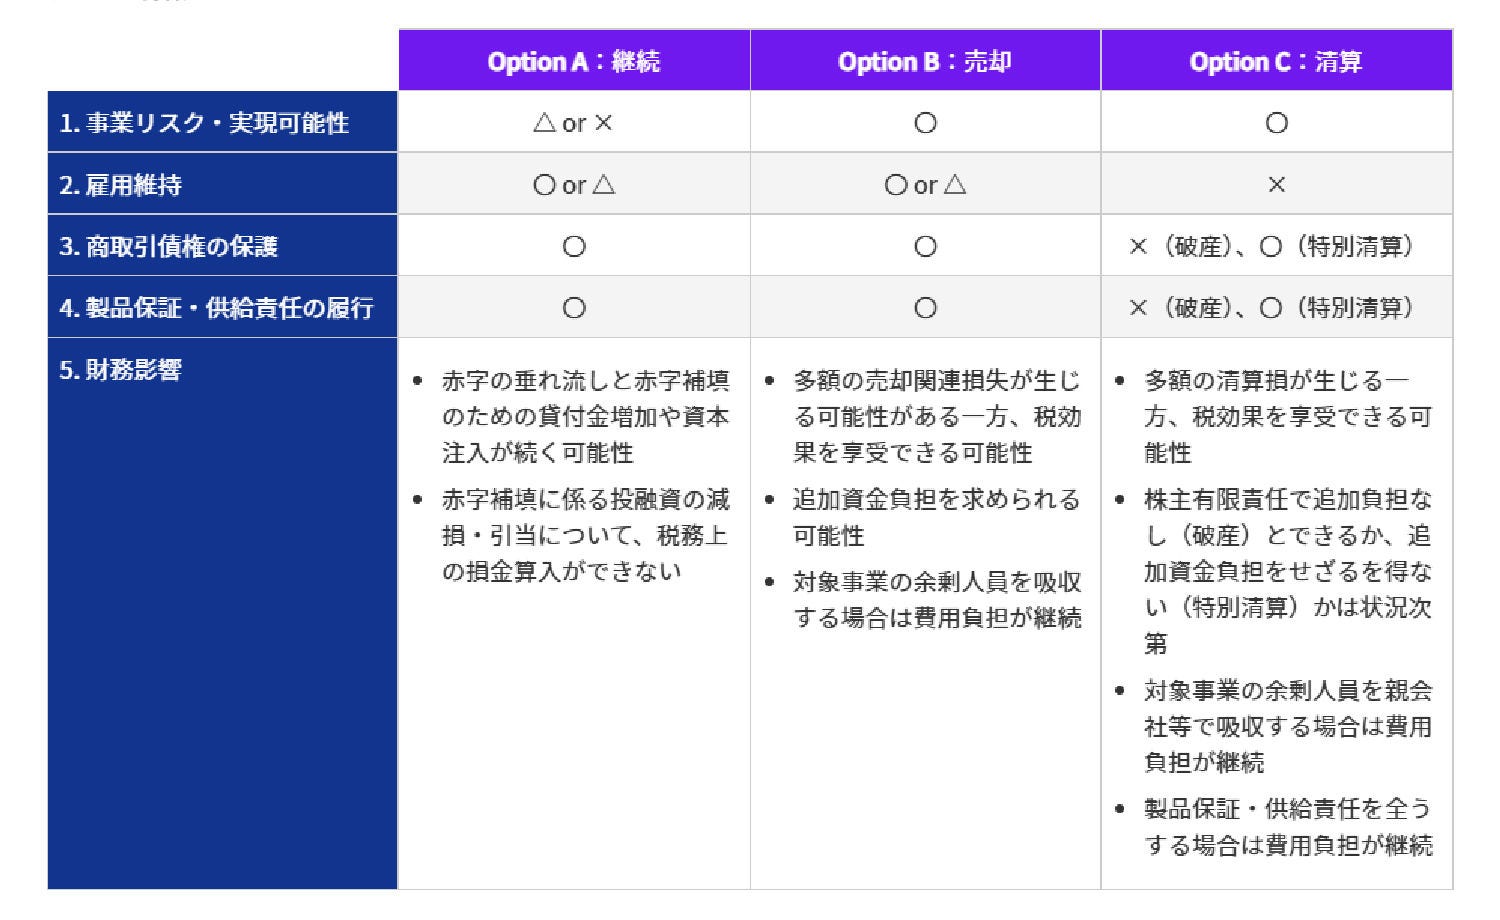The height and width of the screenshot is (920, 1500).
Task: Click the × mark for 雇用維持 under Option C
Action: [1276, 184]
